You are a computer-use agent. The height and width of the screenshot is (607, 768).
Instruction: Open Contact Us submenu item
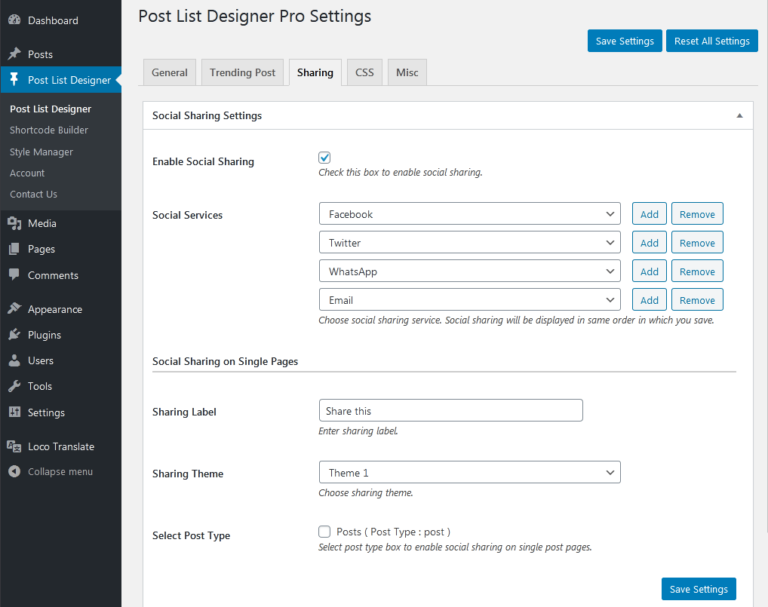pos(33,194)
